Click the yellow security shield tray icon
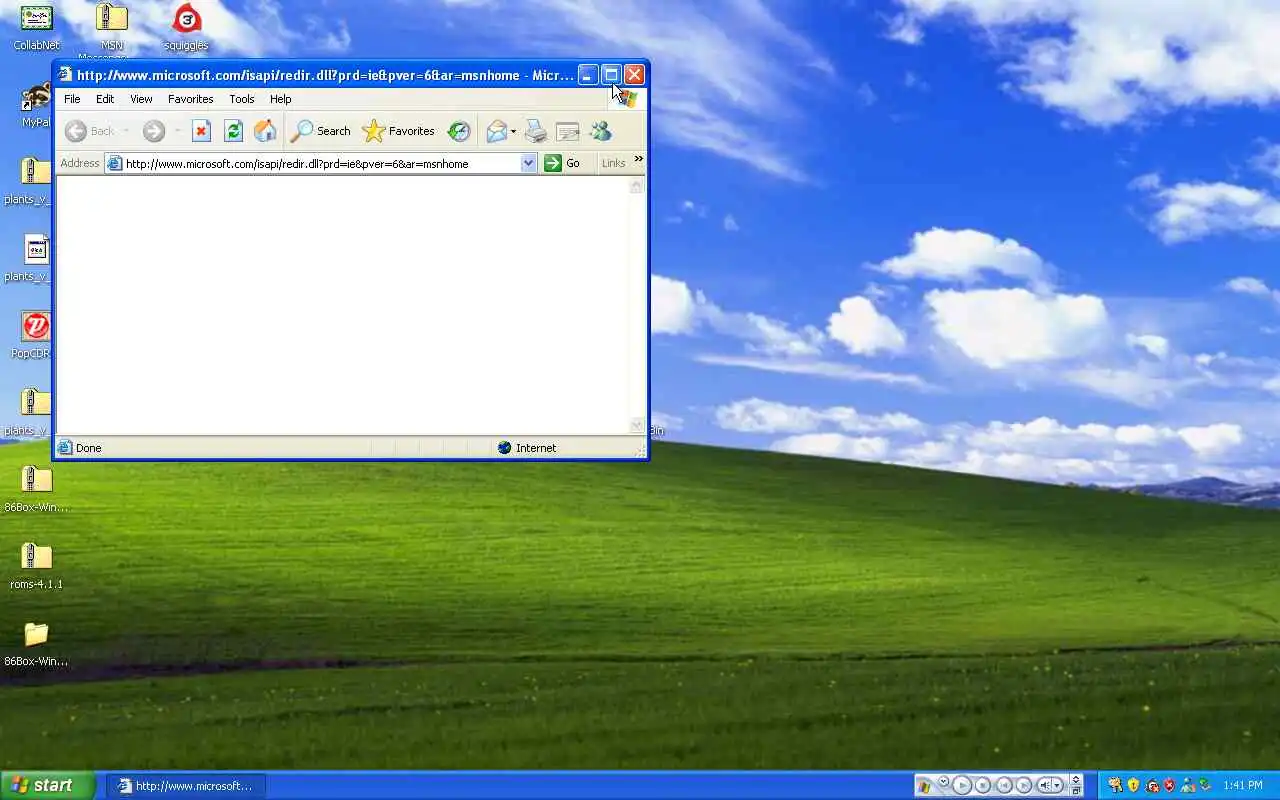 1134,785
